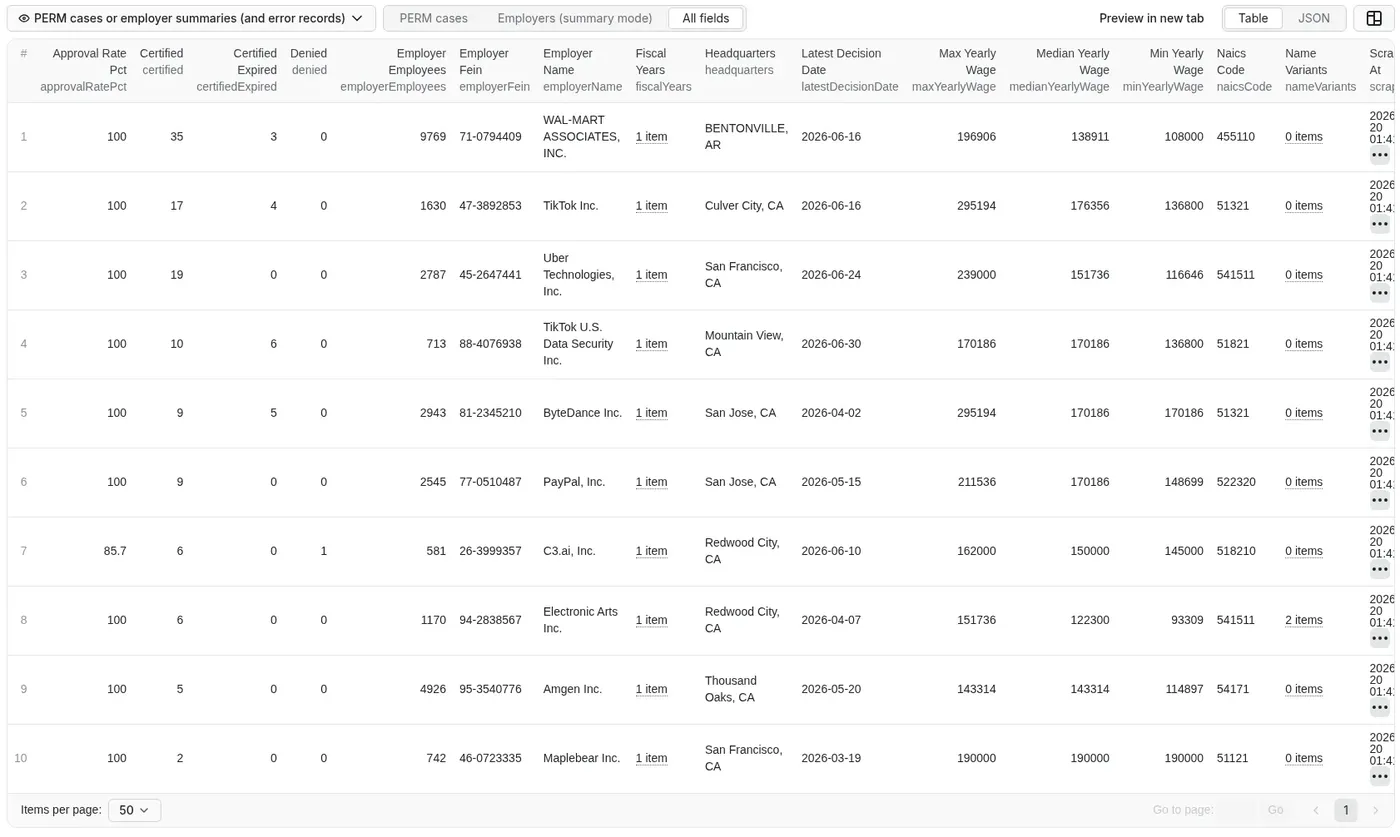
Task: Click the min yearly wage value 93309
Action: (1187, 620)
